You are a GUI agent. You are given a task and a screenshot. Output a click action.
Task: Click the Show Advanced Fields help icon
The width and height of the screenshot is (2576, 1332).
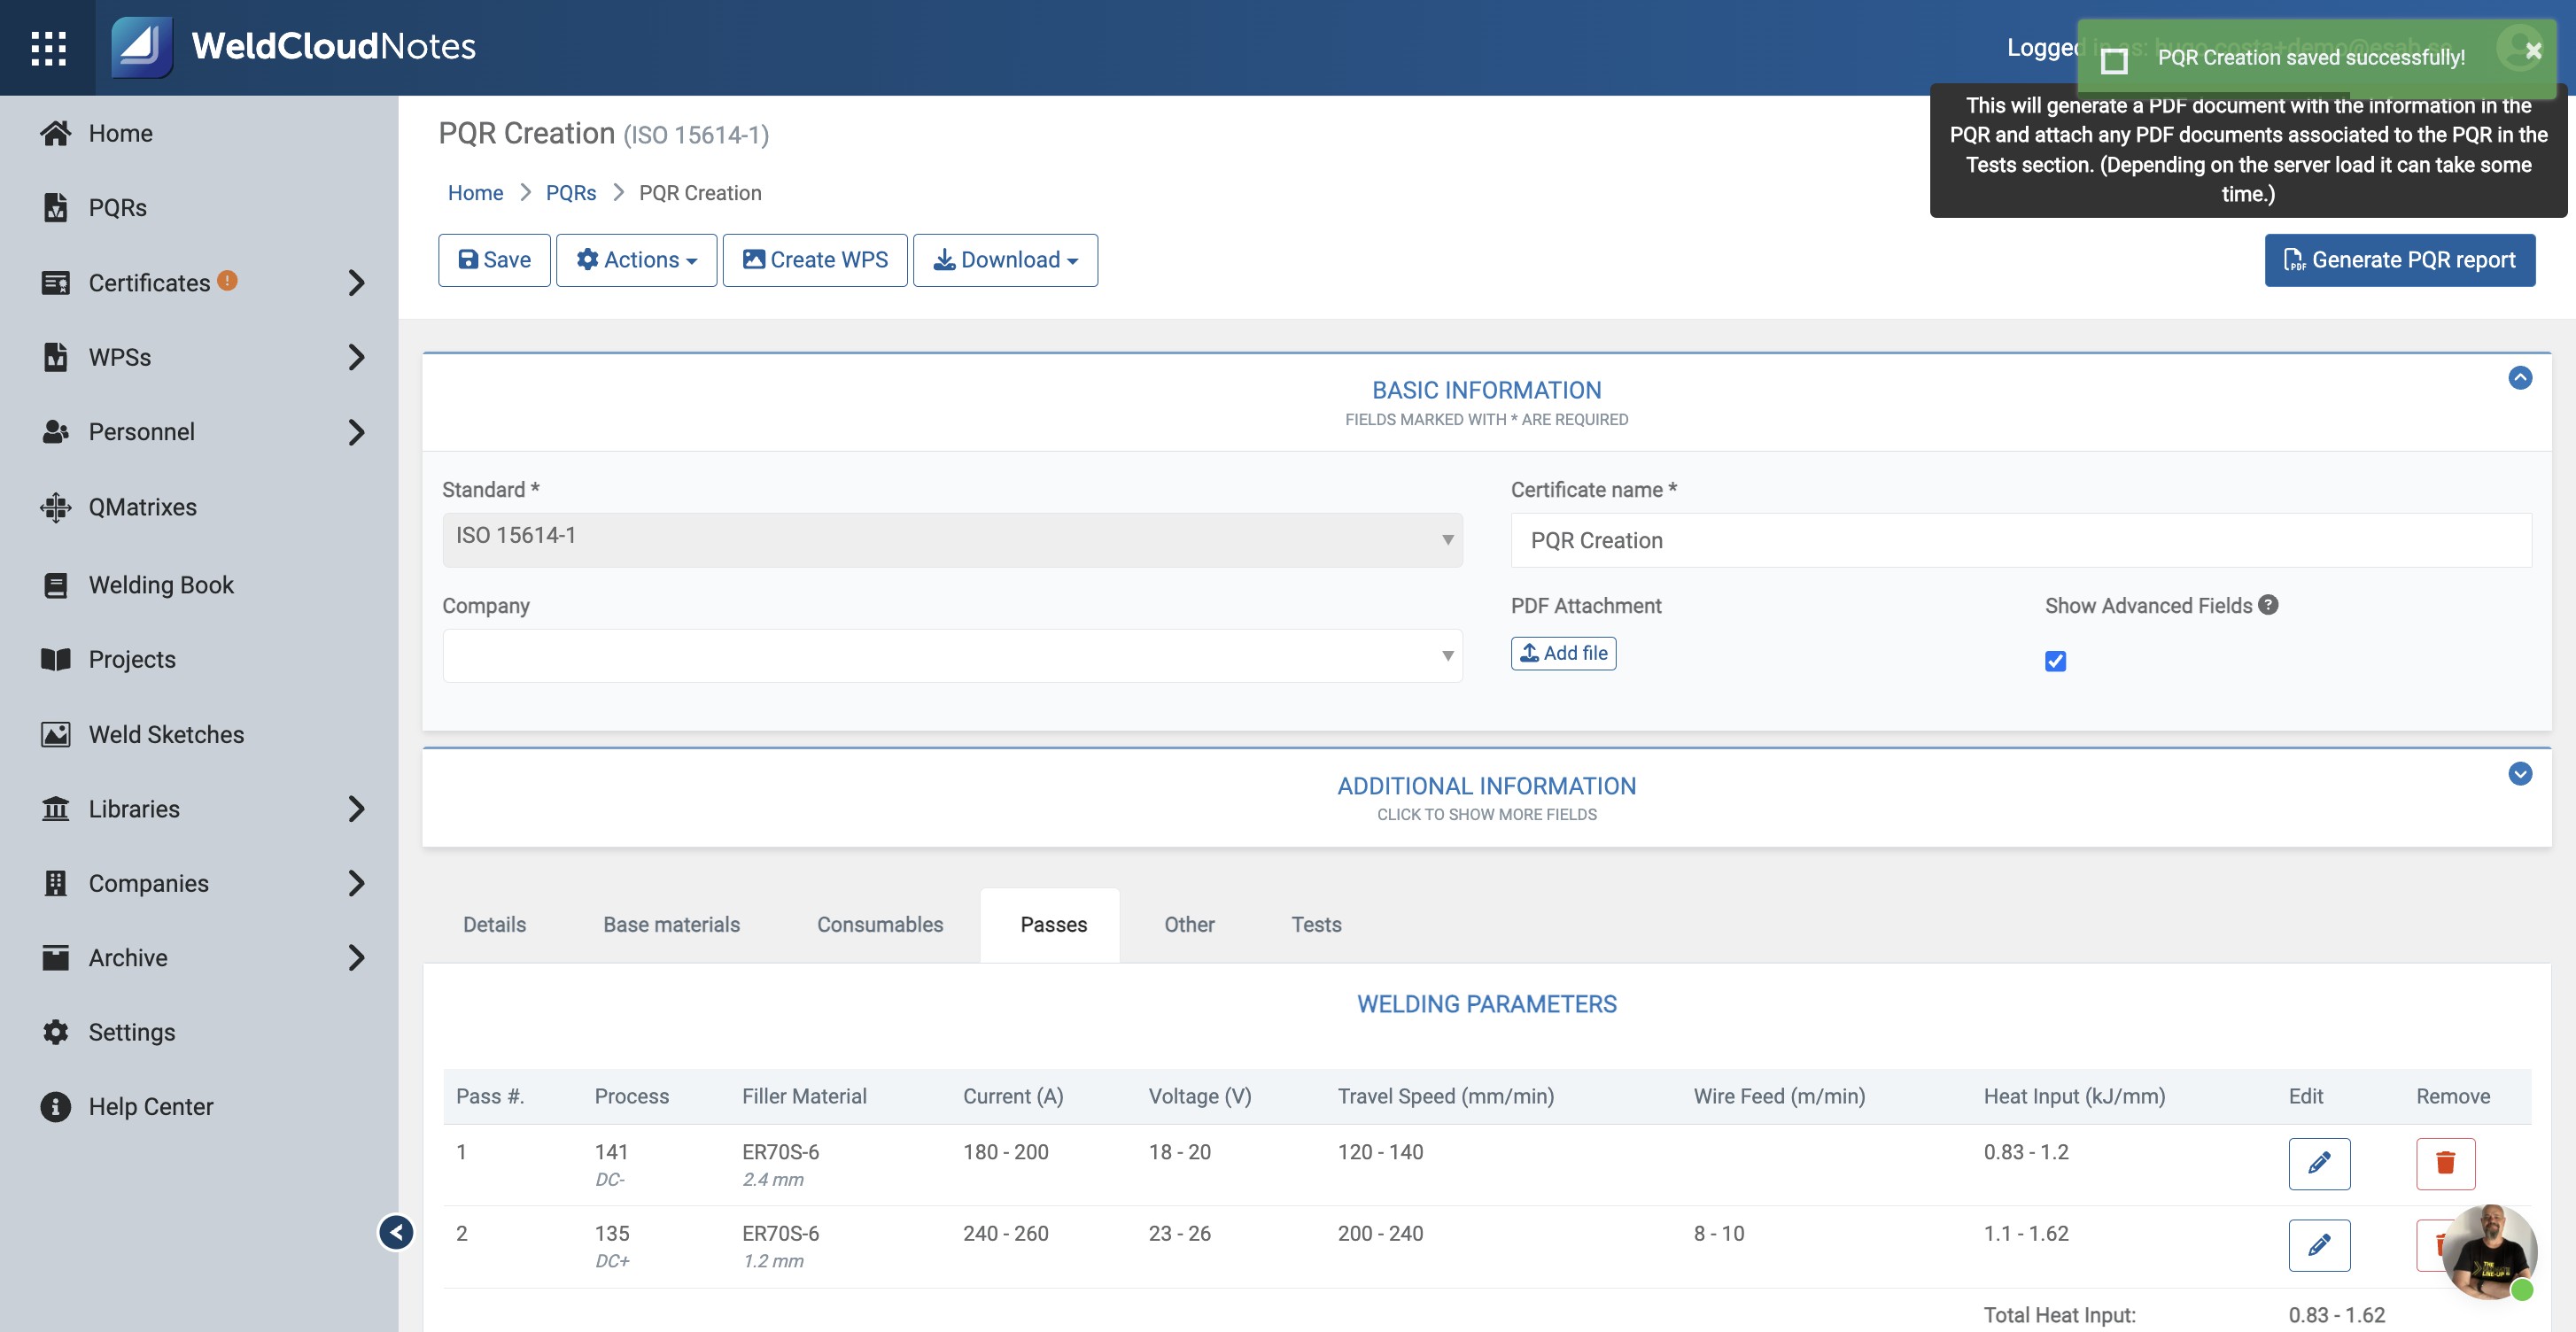pos(2268,605)
